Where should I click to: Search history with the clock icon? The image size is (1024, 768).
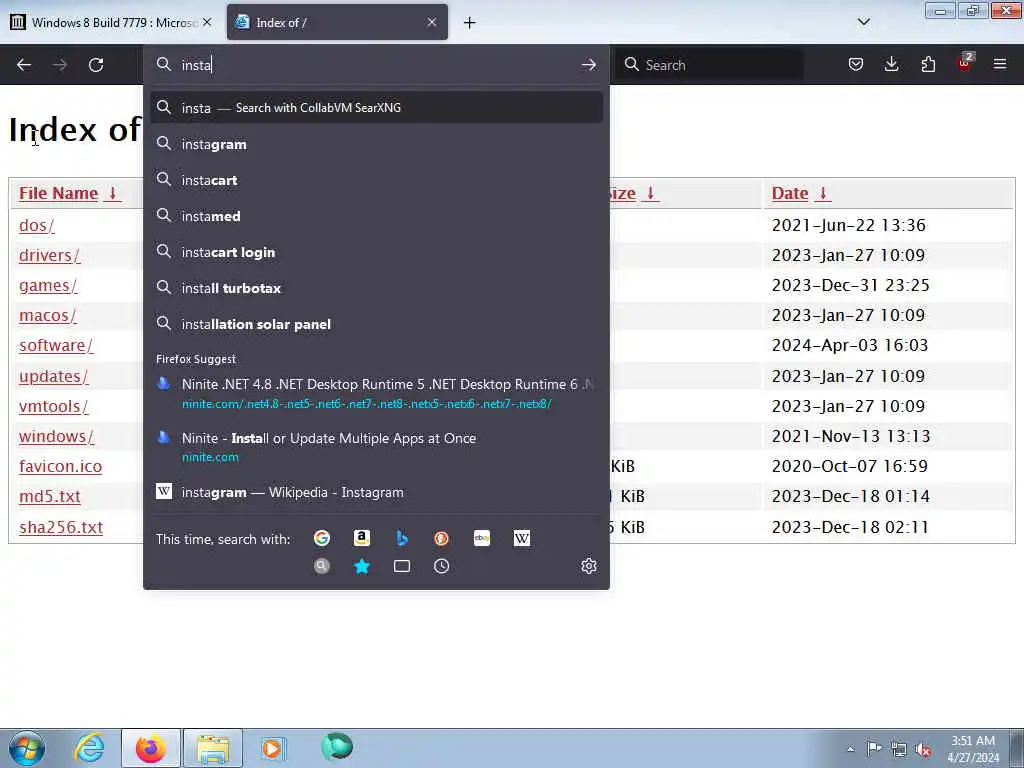[x=441, y=566]
